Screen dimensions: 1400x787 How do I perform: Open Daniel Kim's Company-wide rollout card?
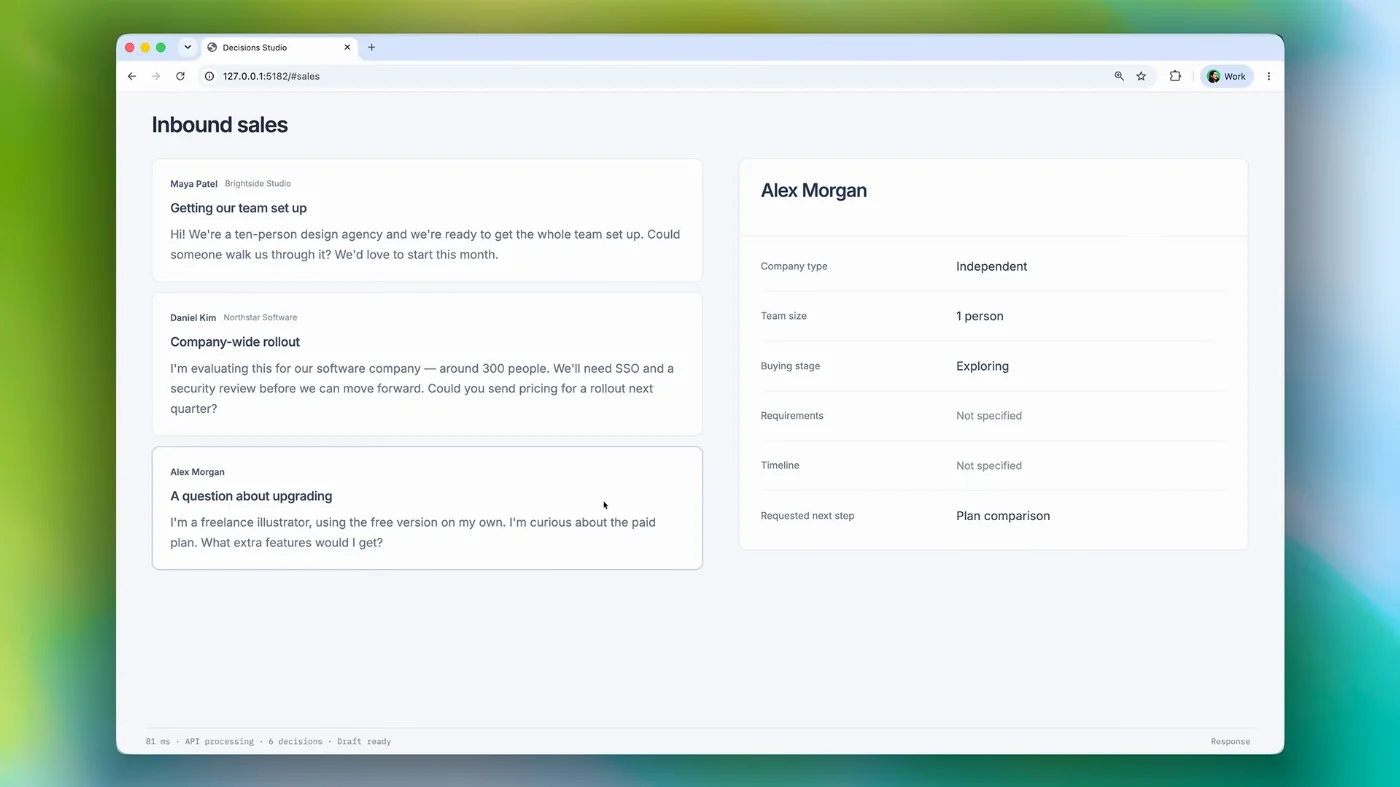tap(427, 364)
